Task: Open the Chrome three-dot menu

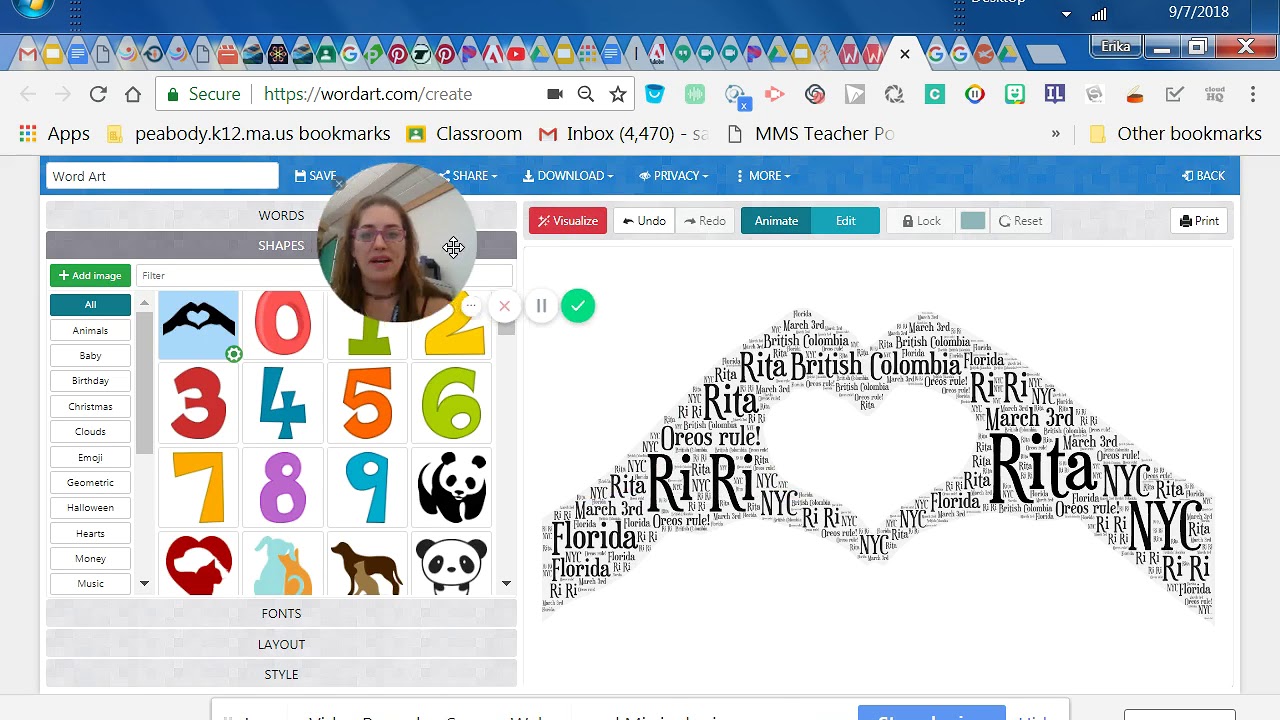Action: click(x=1253, y=94)
